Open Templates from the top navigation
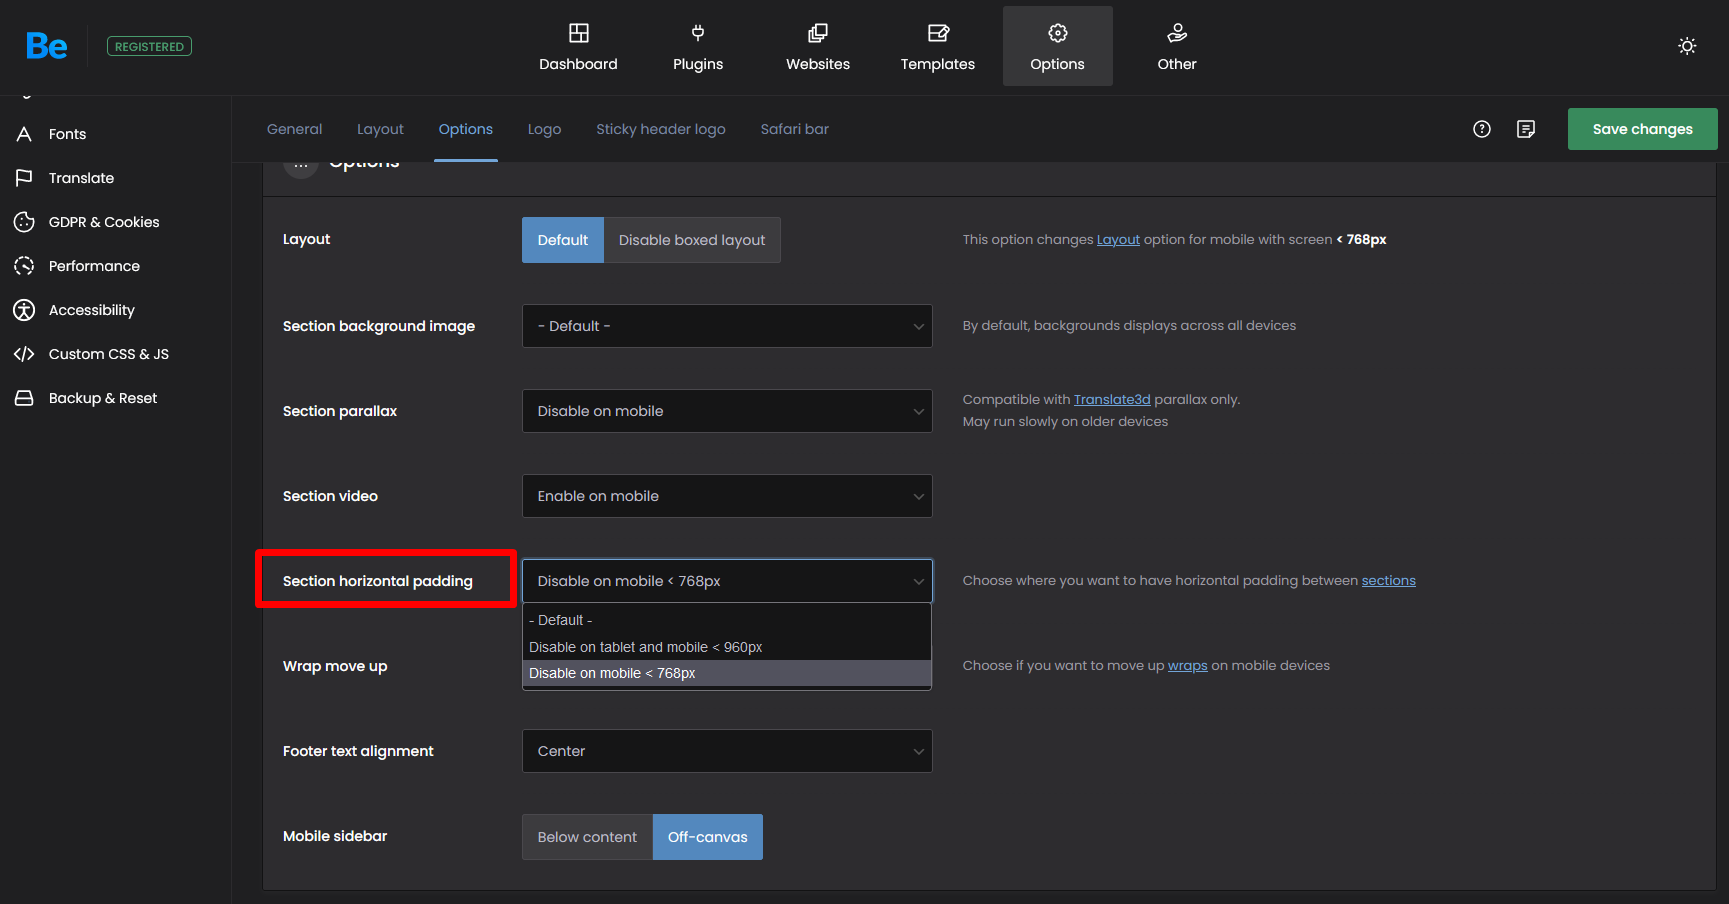Screen dimensions: 1729x904 click(x=938, y=46)
